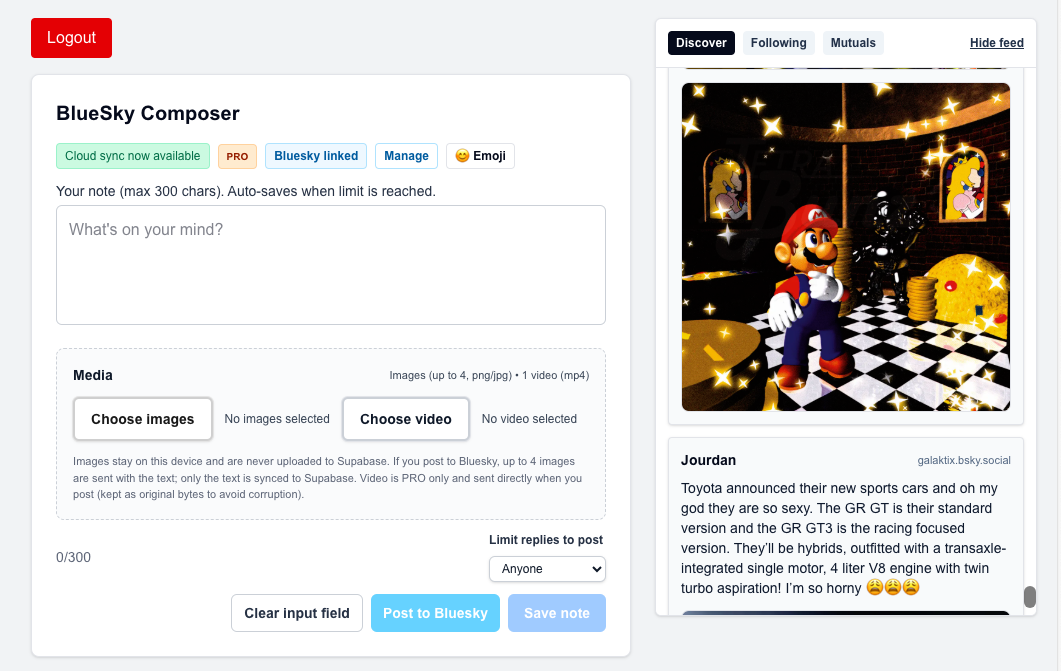Click Choose images to add pictures

coord(142,419)
